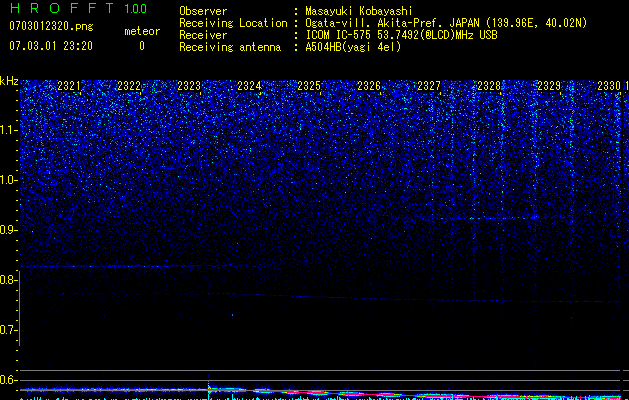The height and width of the screenshot is (400, 629).
Task: Click the 0.6 frequency axis label
Action: click(x=9, y=380)
